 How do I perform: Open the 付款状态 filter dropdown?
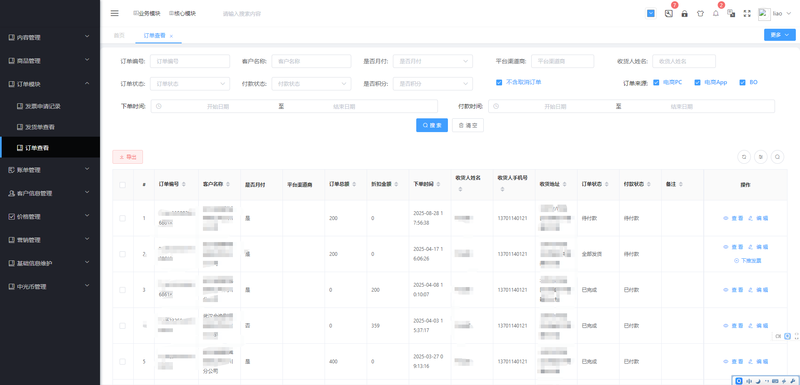tap(311, 84)
